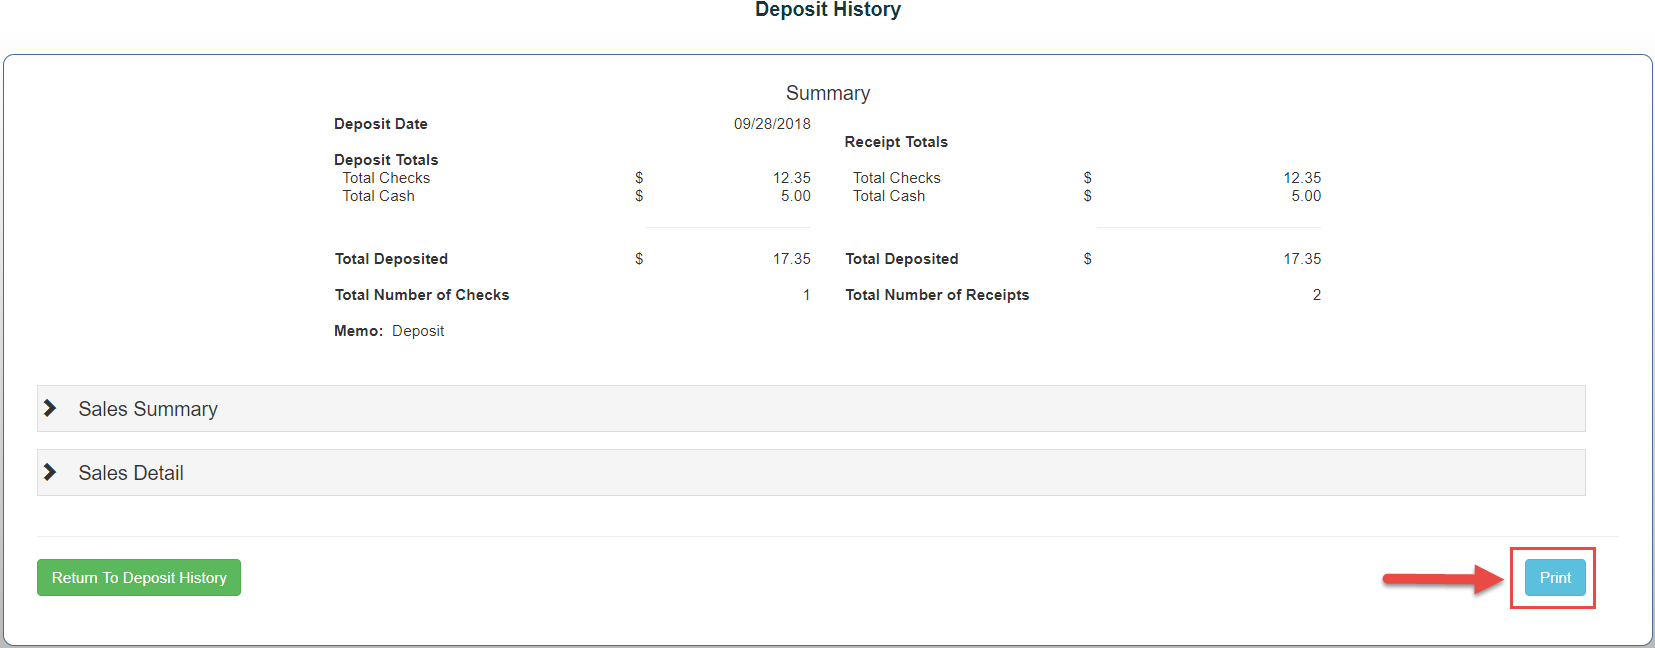Select the memo text Deposit
The height and width of the screenshot is (648, 1655).
point(418,331)
